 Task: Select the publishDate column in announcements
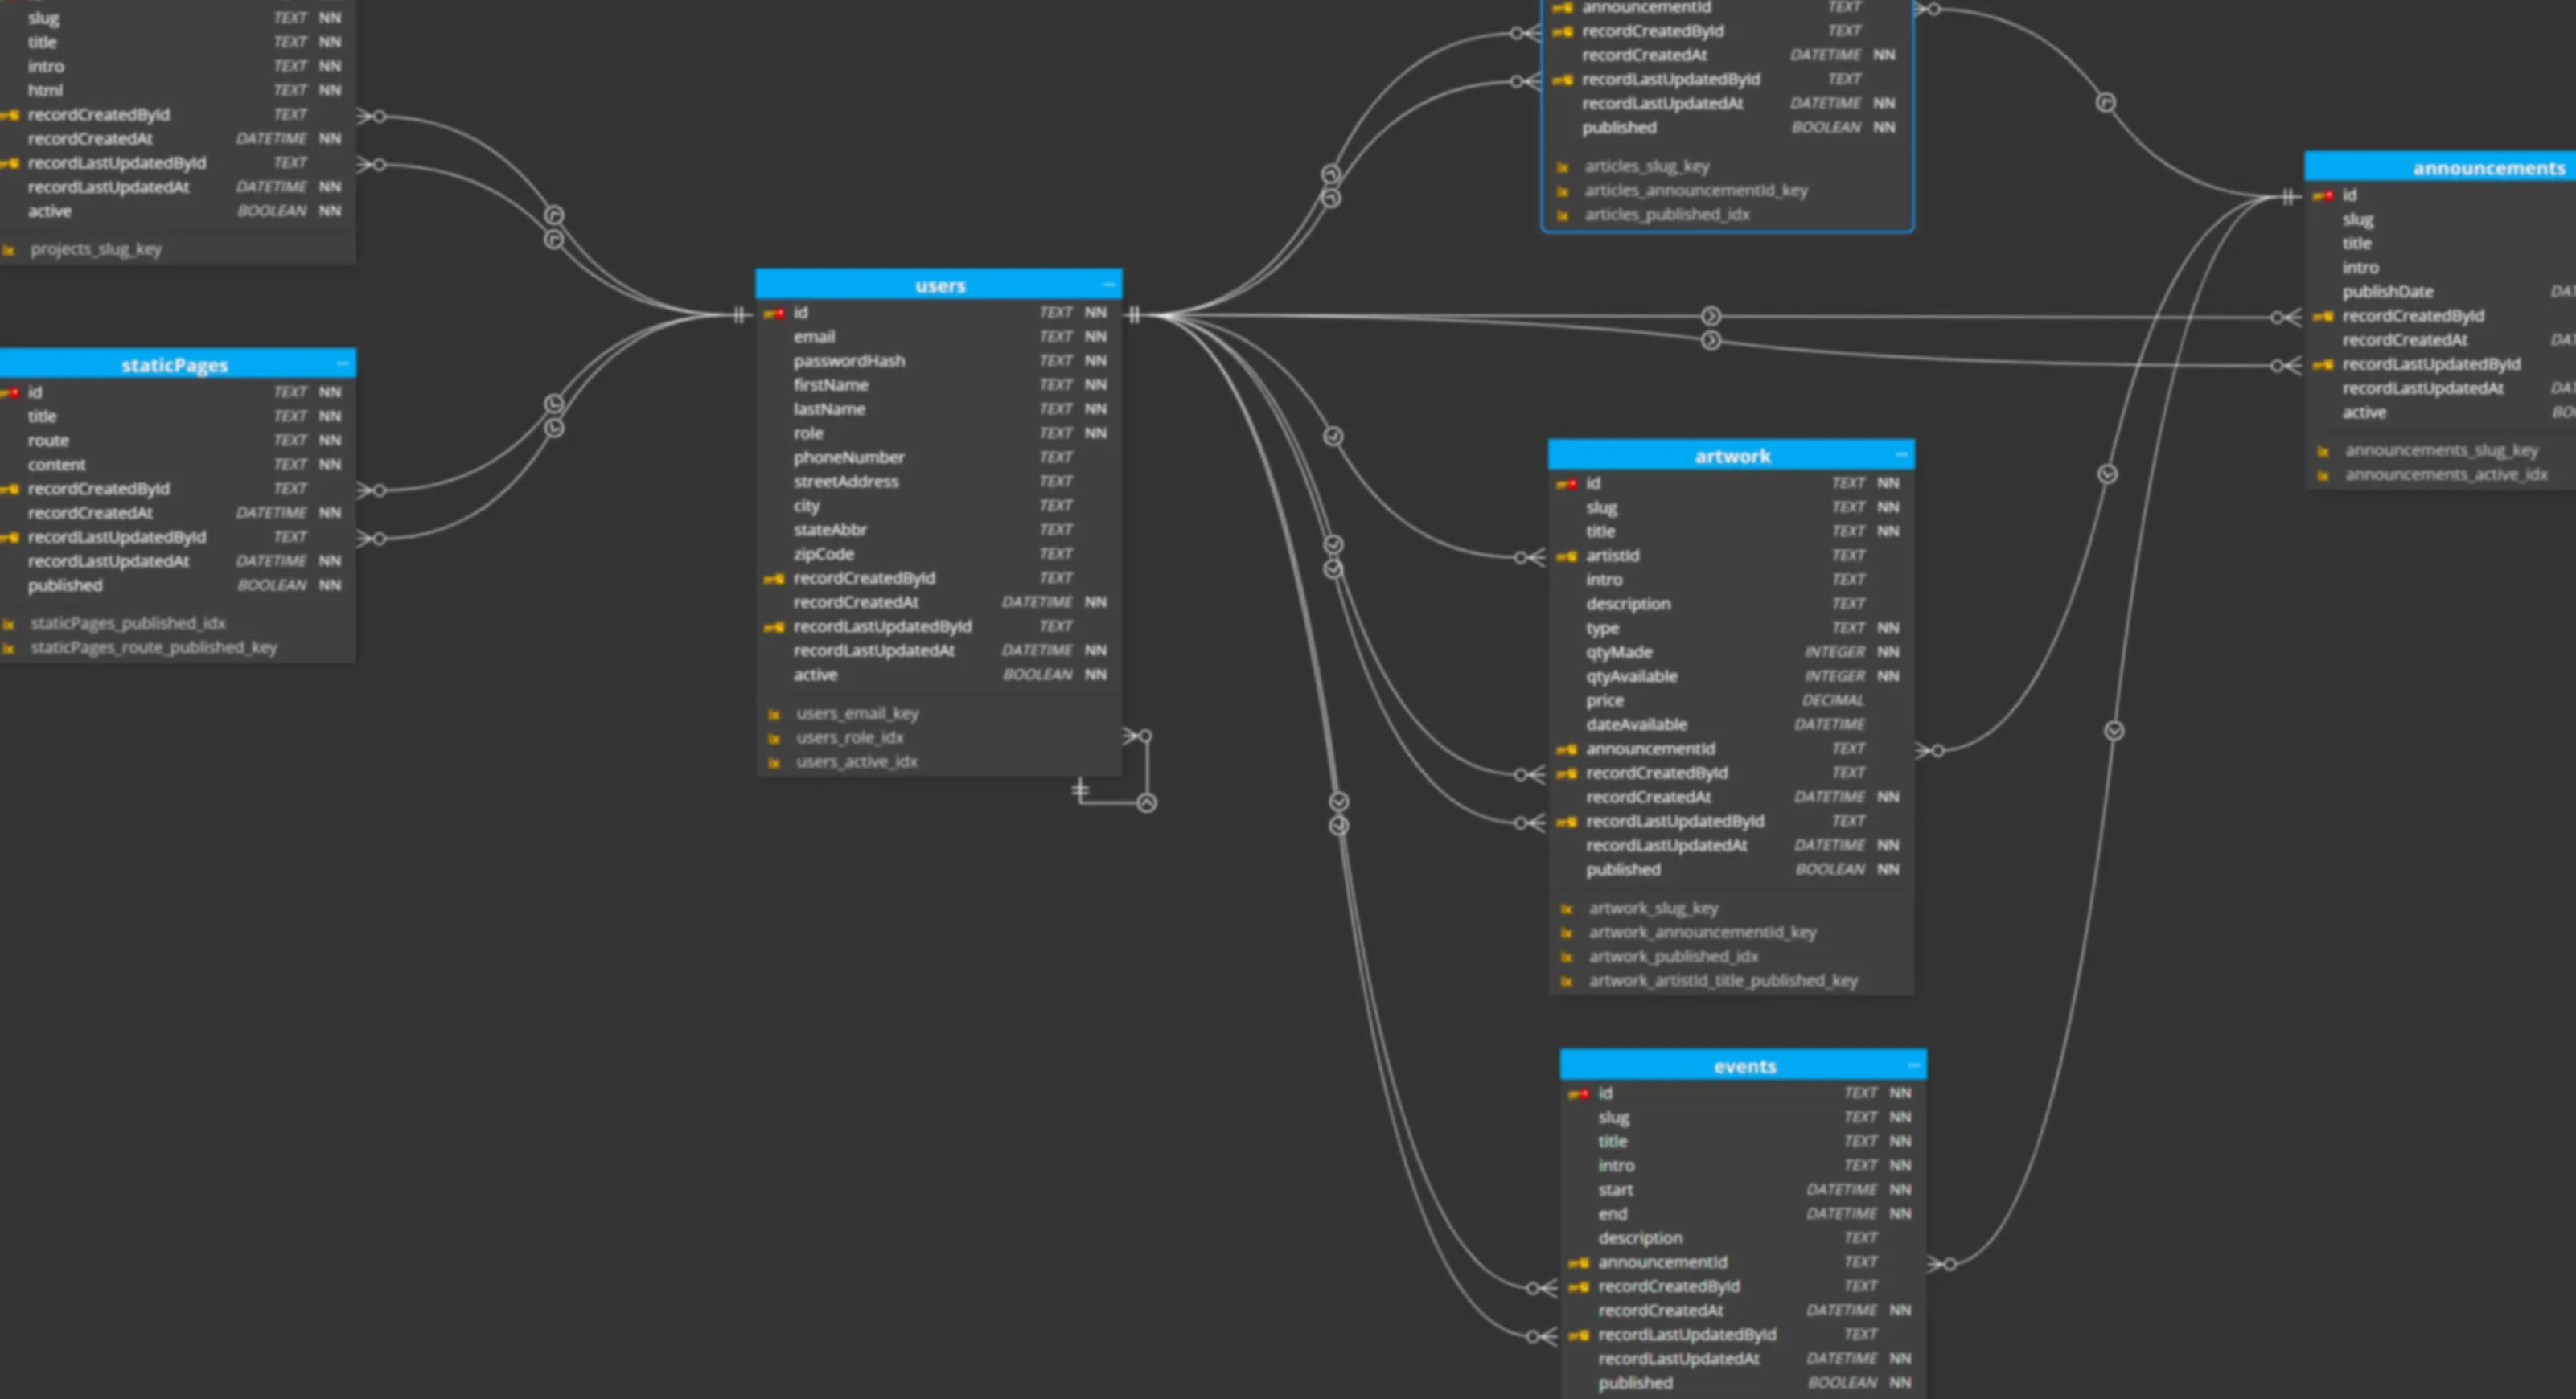(x=2387, y=292)
